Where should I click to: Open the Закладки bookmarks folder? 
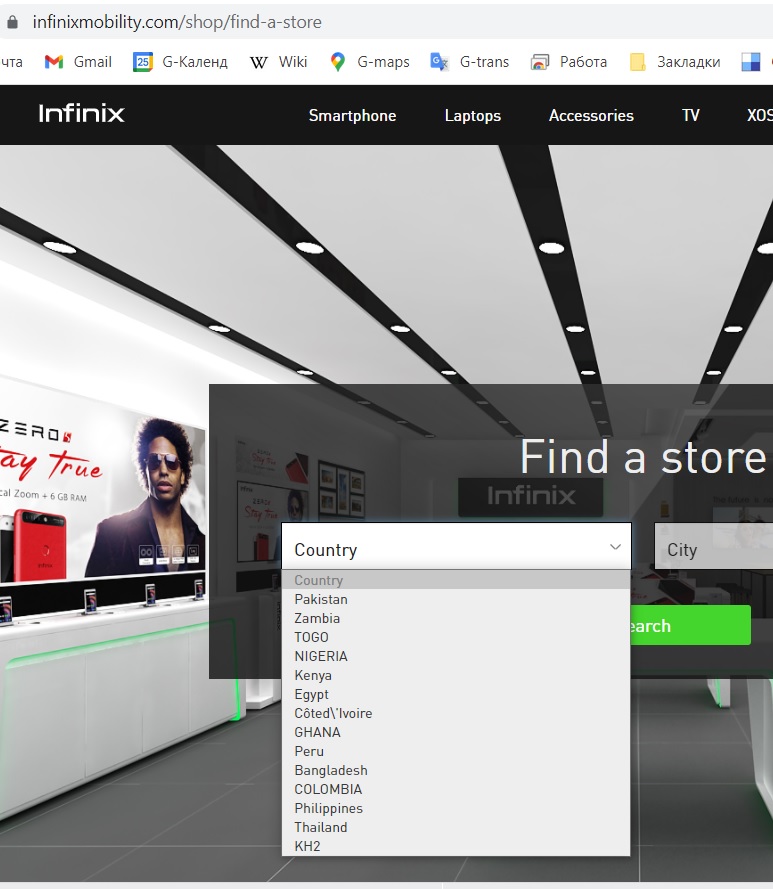(x=675, y=62)
